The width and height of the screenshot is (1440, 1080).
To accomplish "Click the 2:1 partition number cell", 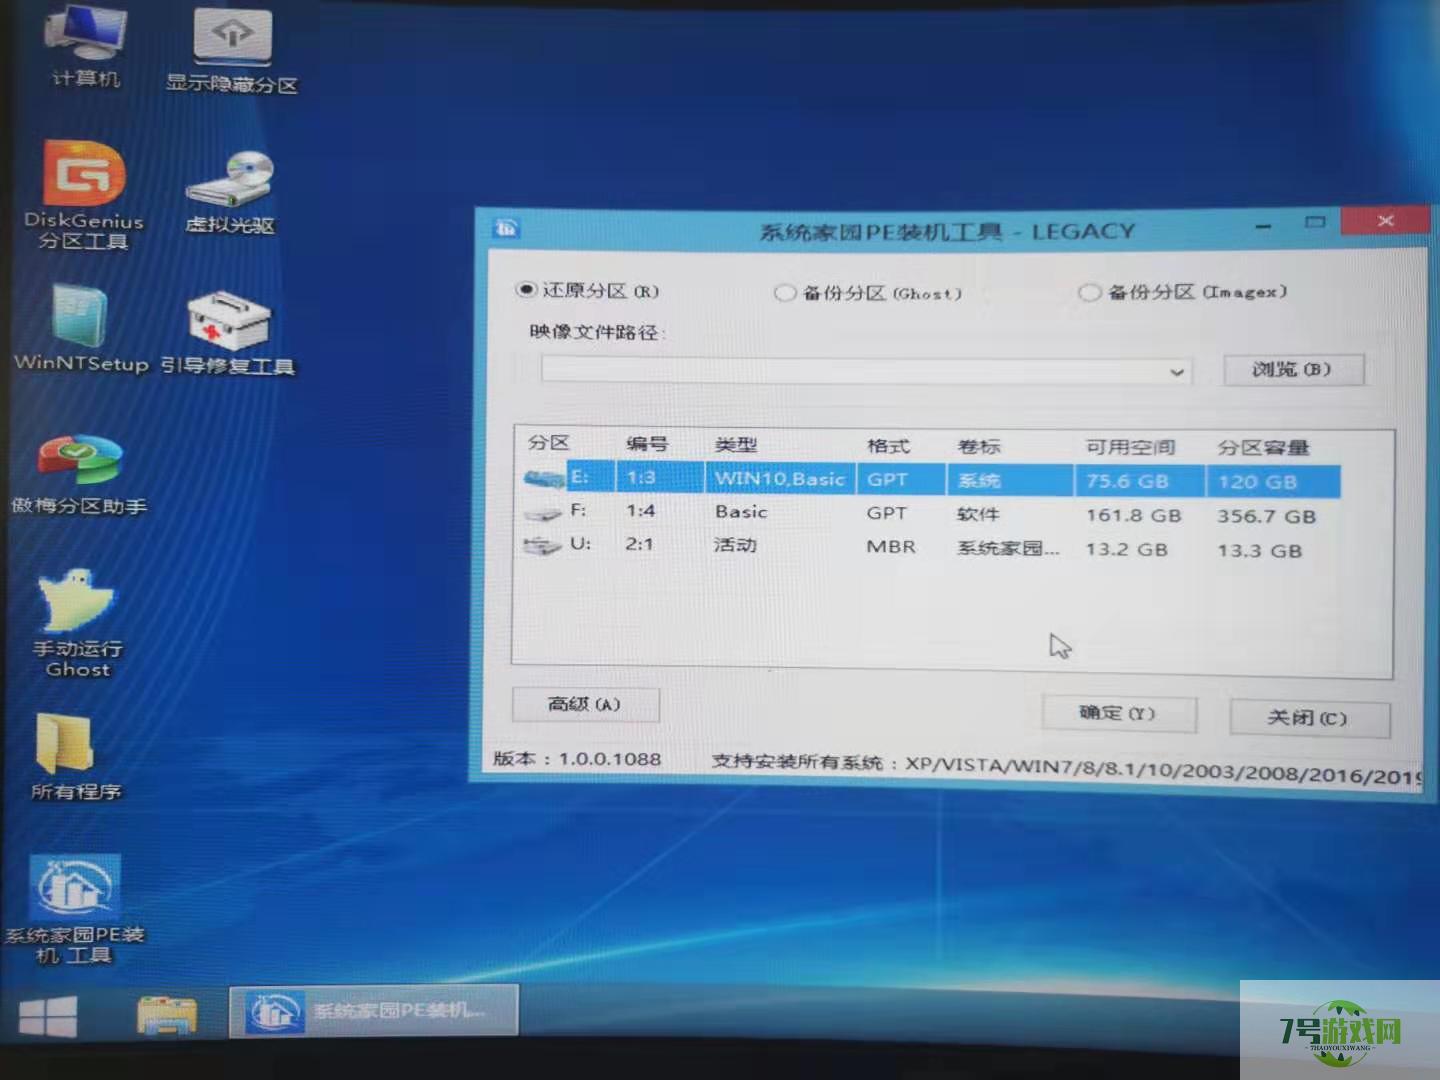I will click(639, 544).
